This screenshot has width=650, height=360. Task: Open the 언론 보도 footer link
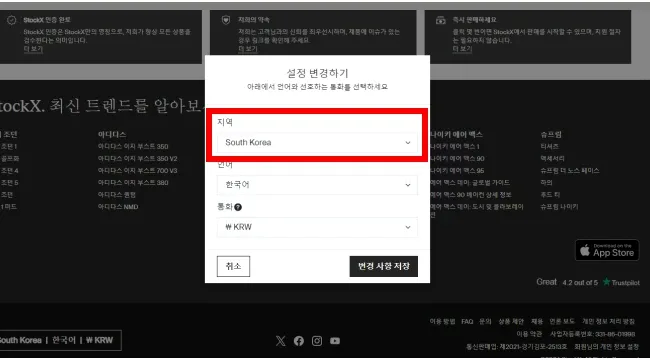tap(562, 321)
